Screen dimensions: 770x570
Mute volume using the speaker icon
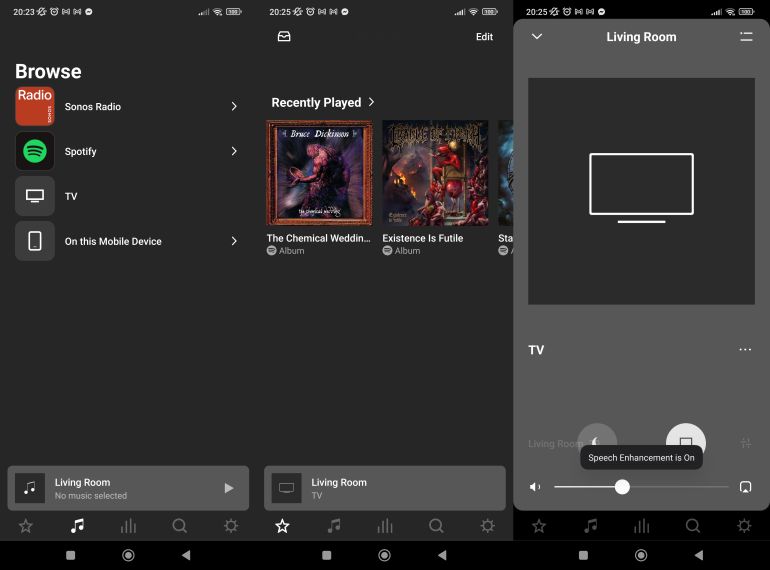[x=535, y=487]
